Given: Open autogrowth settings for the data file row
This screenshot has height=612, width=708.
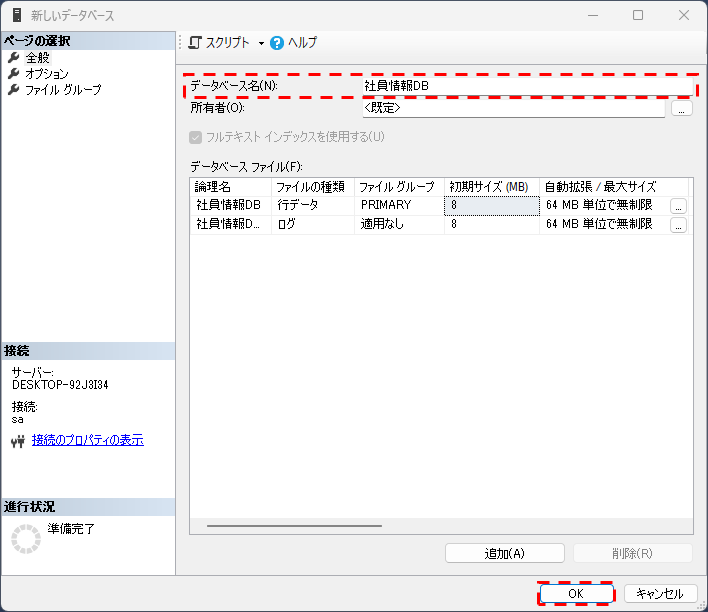Looking at the screenshot, I should click(678, 205).
